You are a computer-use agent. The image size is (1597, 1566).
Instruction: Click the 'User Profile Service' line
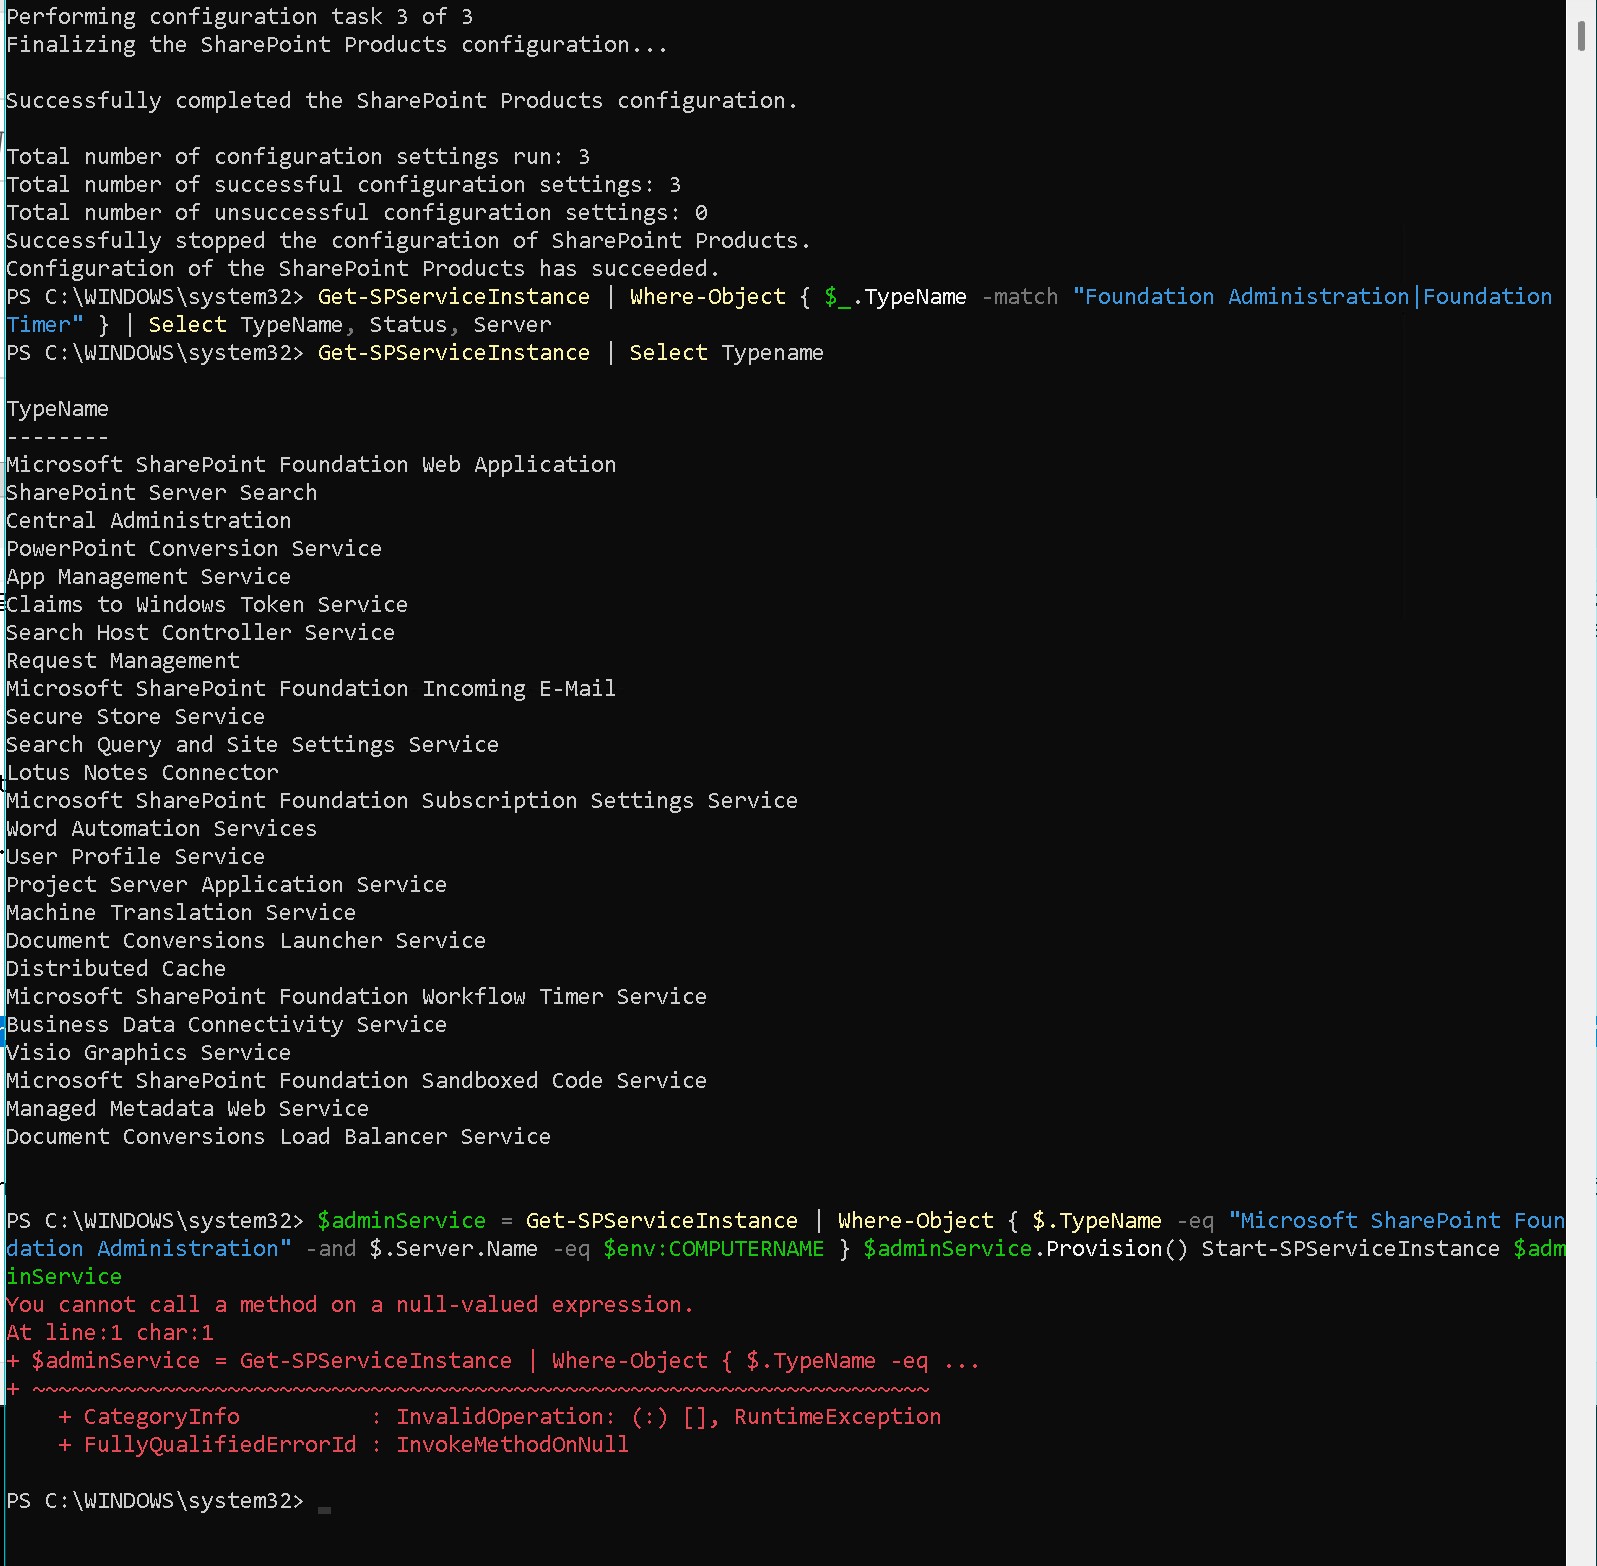[x=136, y=857]
